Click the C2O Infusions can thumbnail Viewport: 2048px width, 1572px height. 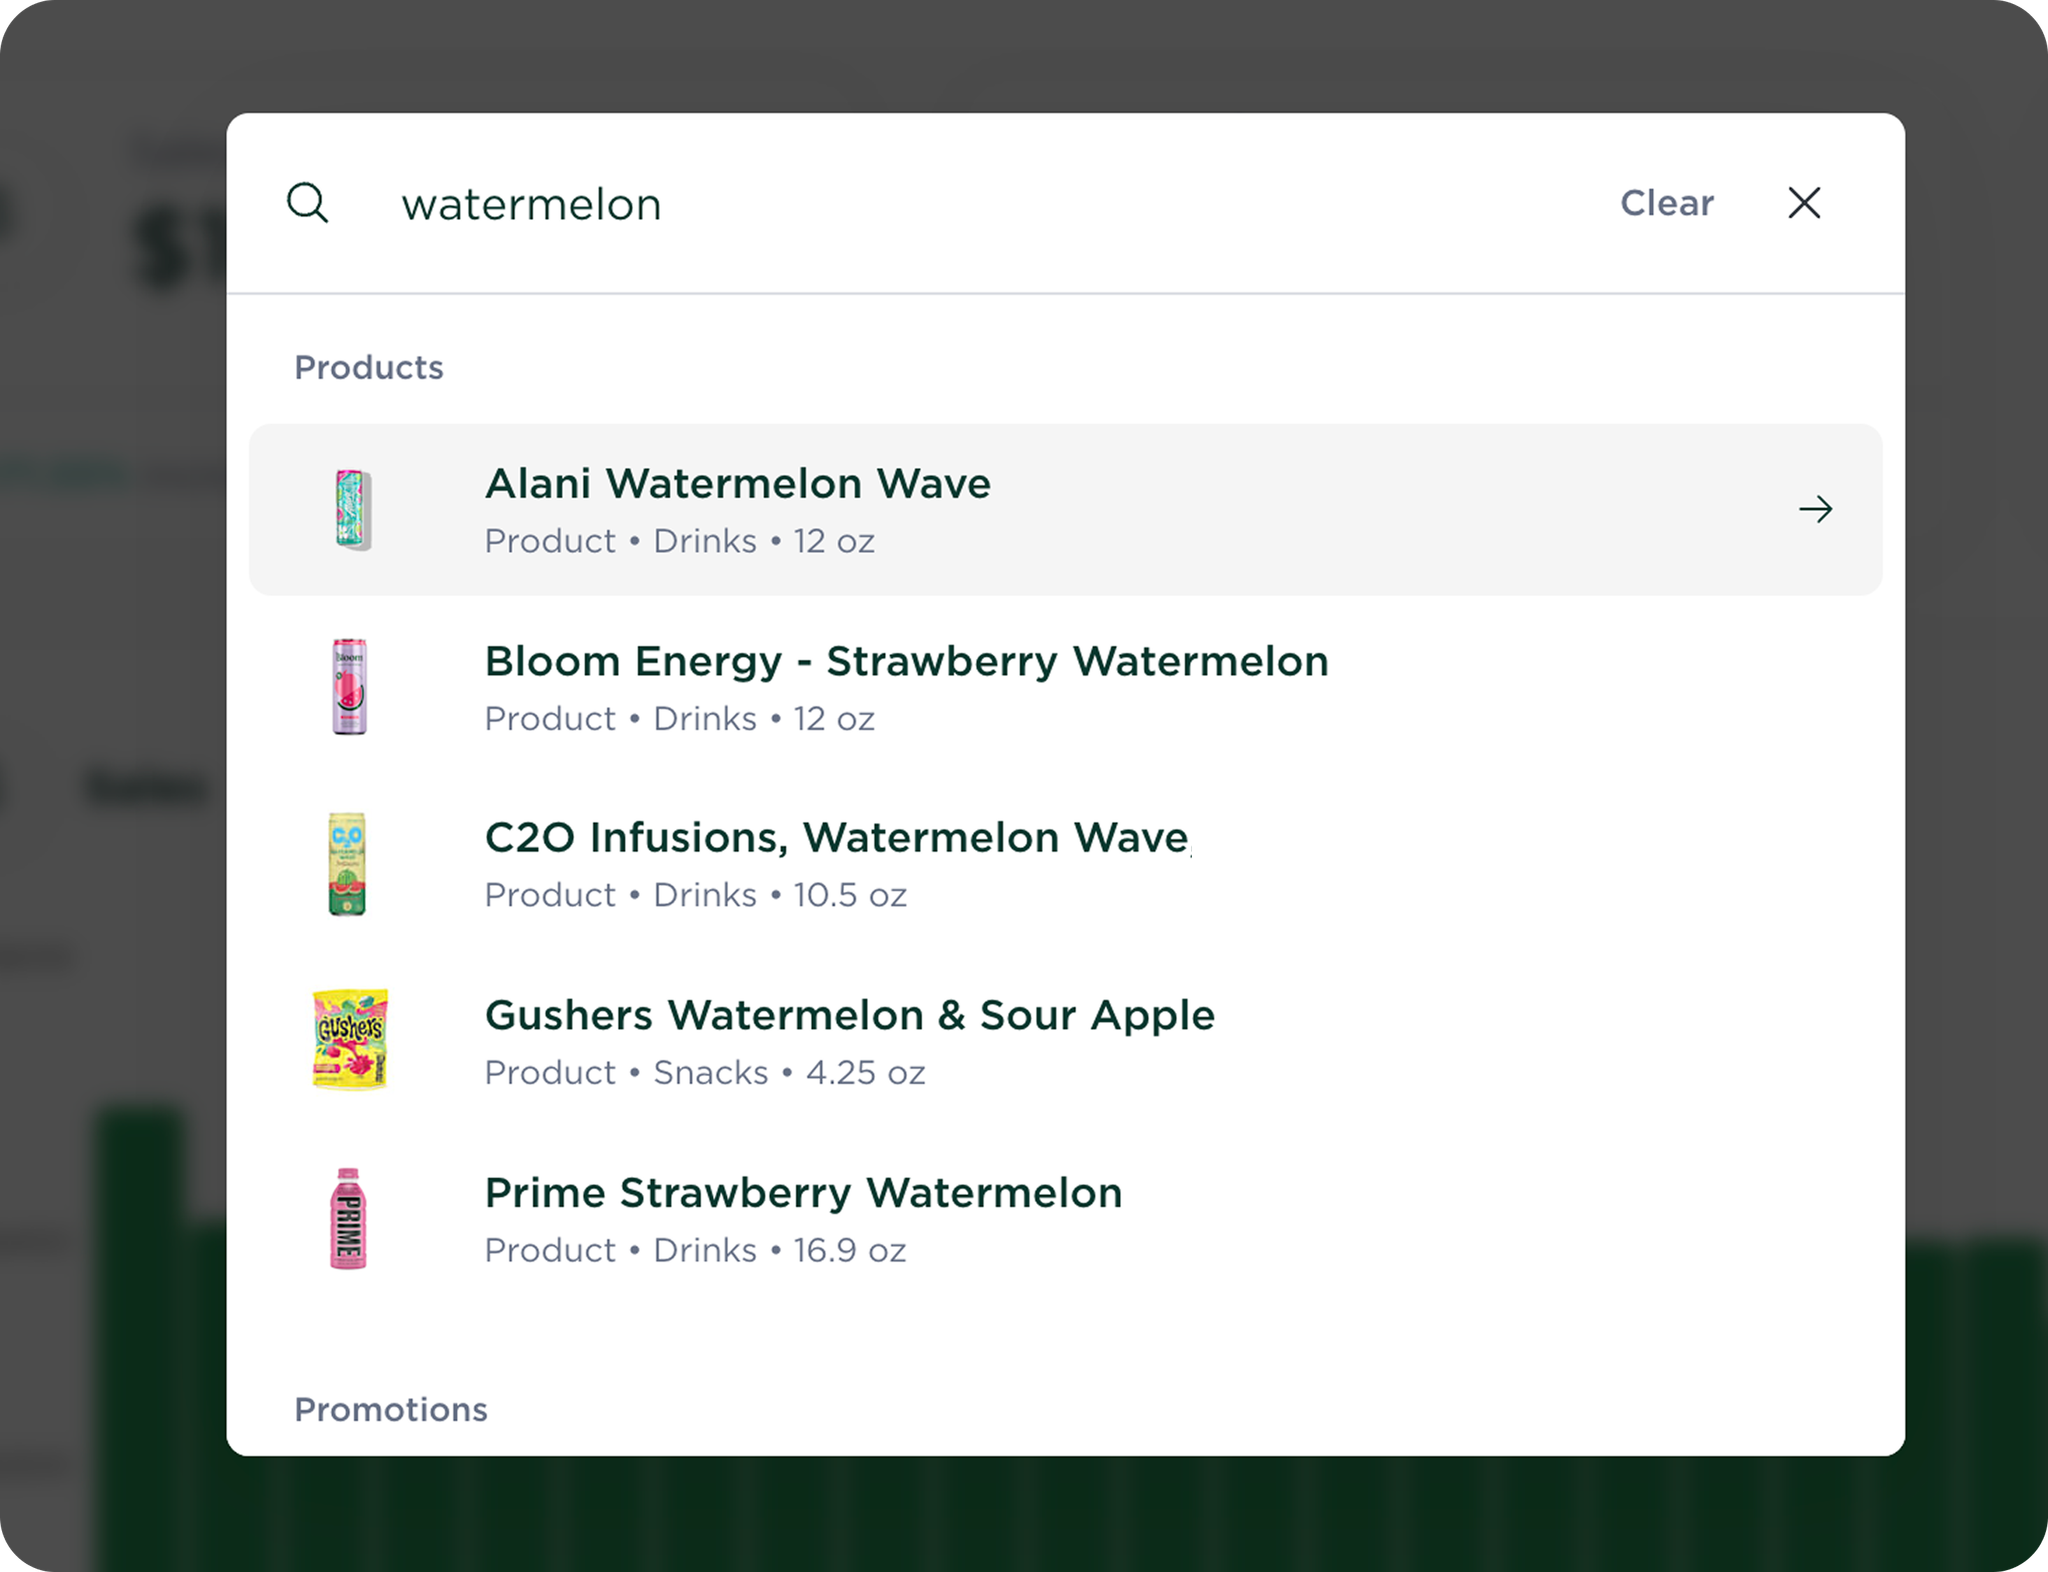tap(348, 864)
